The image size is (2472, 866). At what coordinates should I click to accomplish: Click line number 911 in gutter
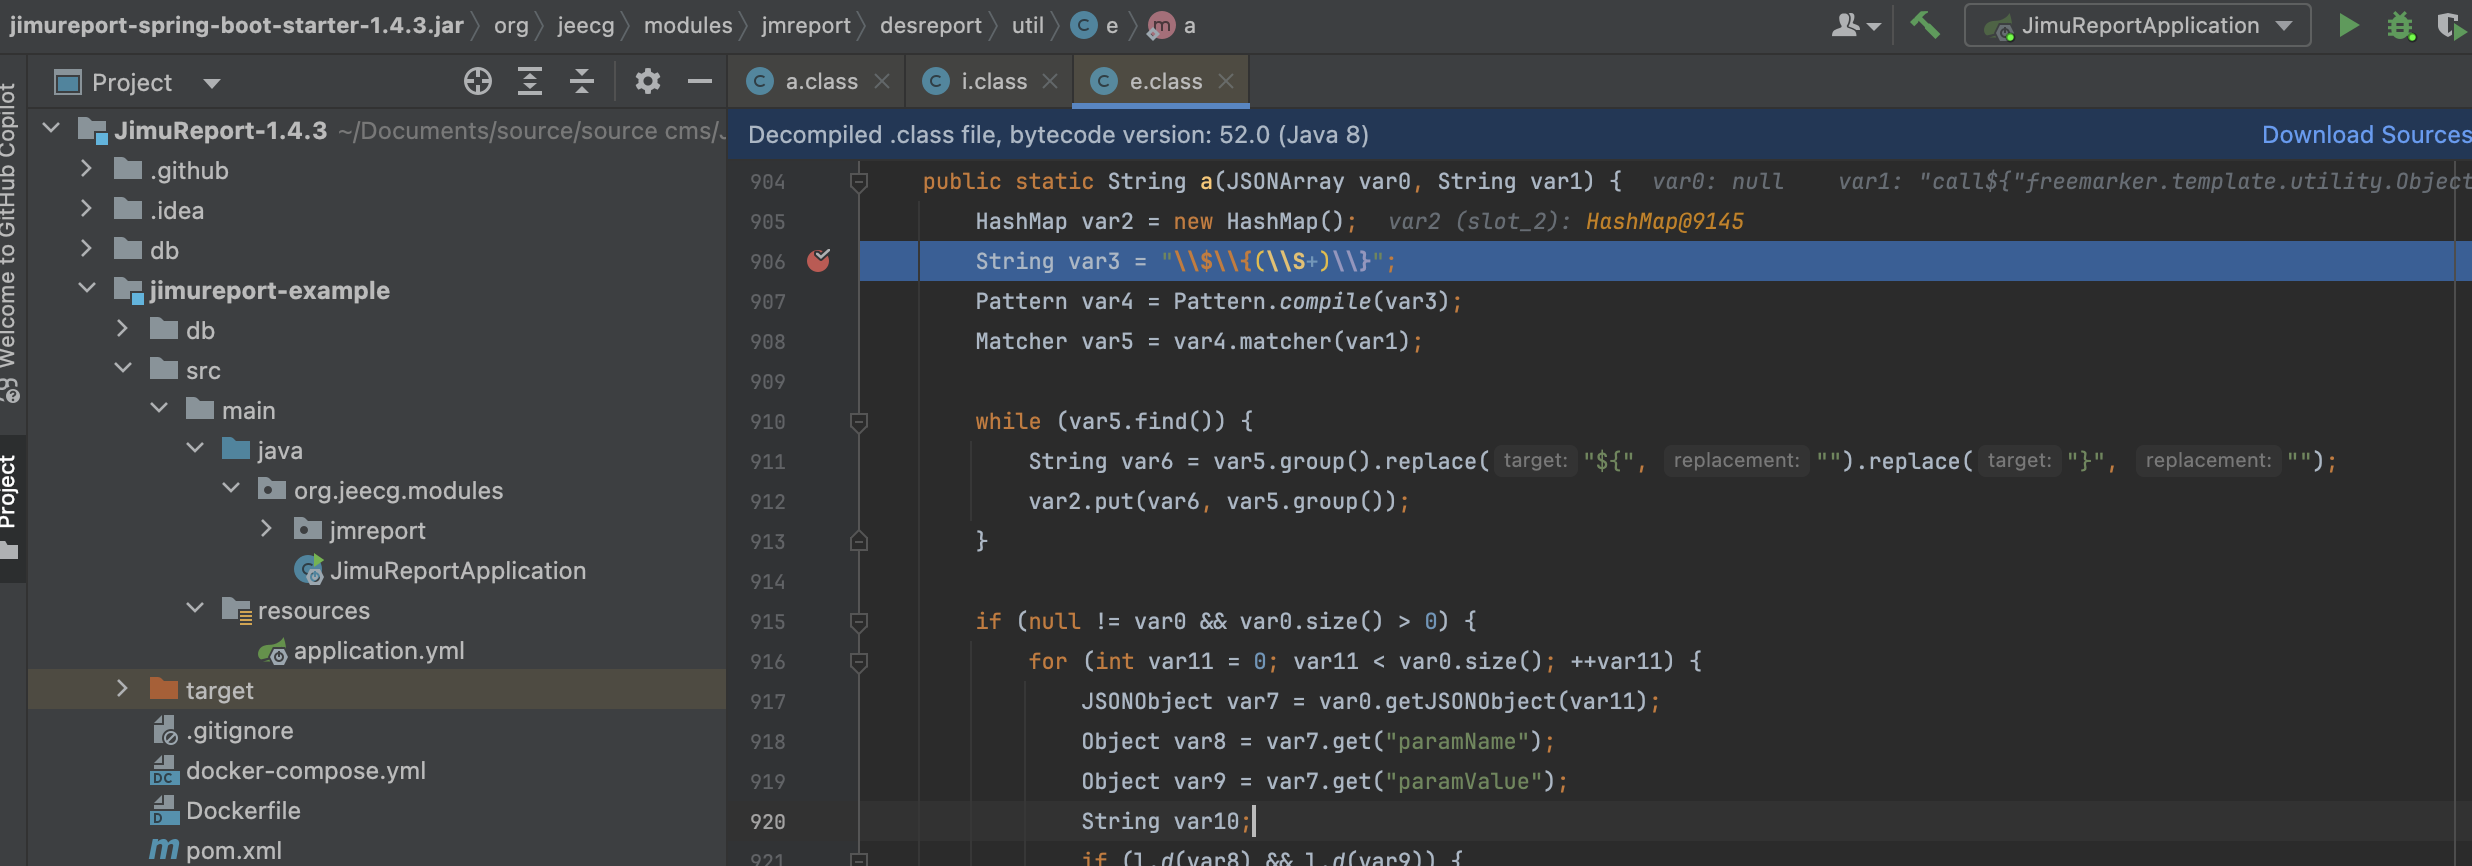pos(768,461)
